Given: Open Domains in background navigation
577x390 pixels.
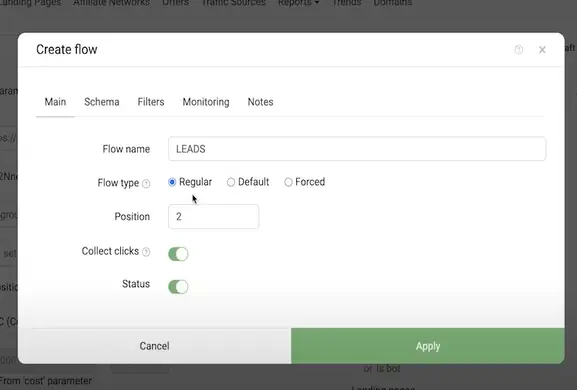Looking at the screenshot, I should [393, 3].
